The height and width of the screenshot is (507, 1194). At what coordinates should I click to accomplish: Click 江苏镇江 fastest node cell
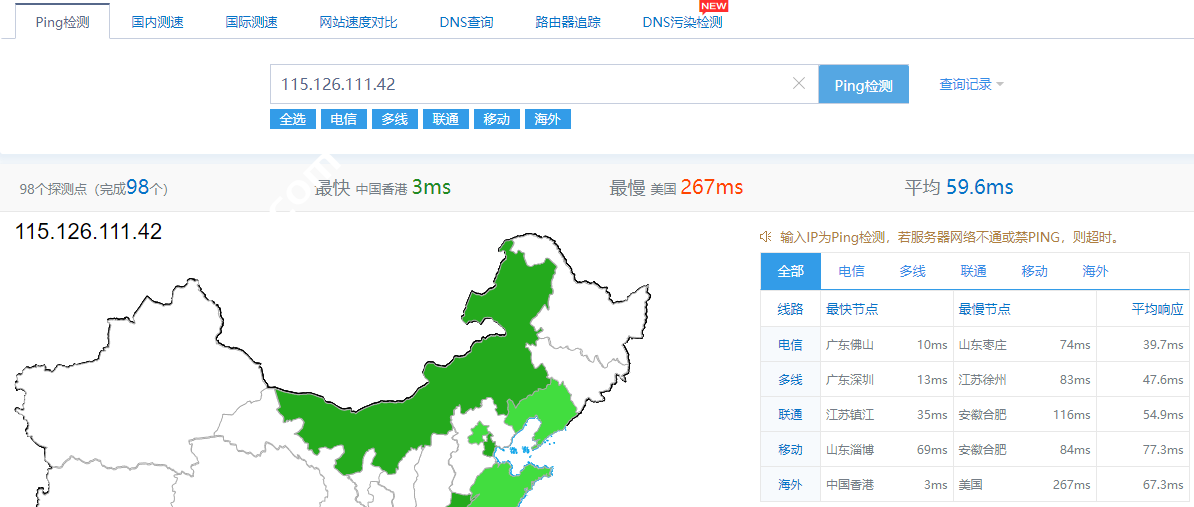coord(850,415)
